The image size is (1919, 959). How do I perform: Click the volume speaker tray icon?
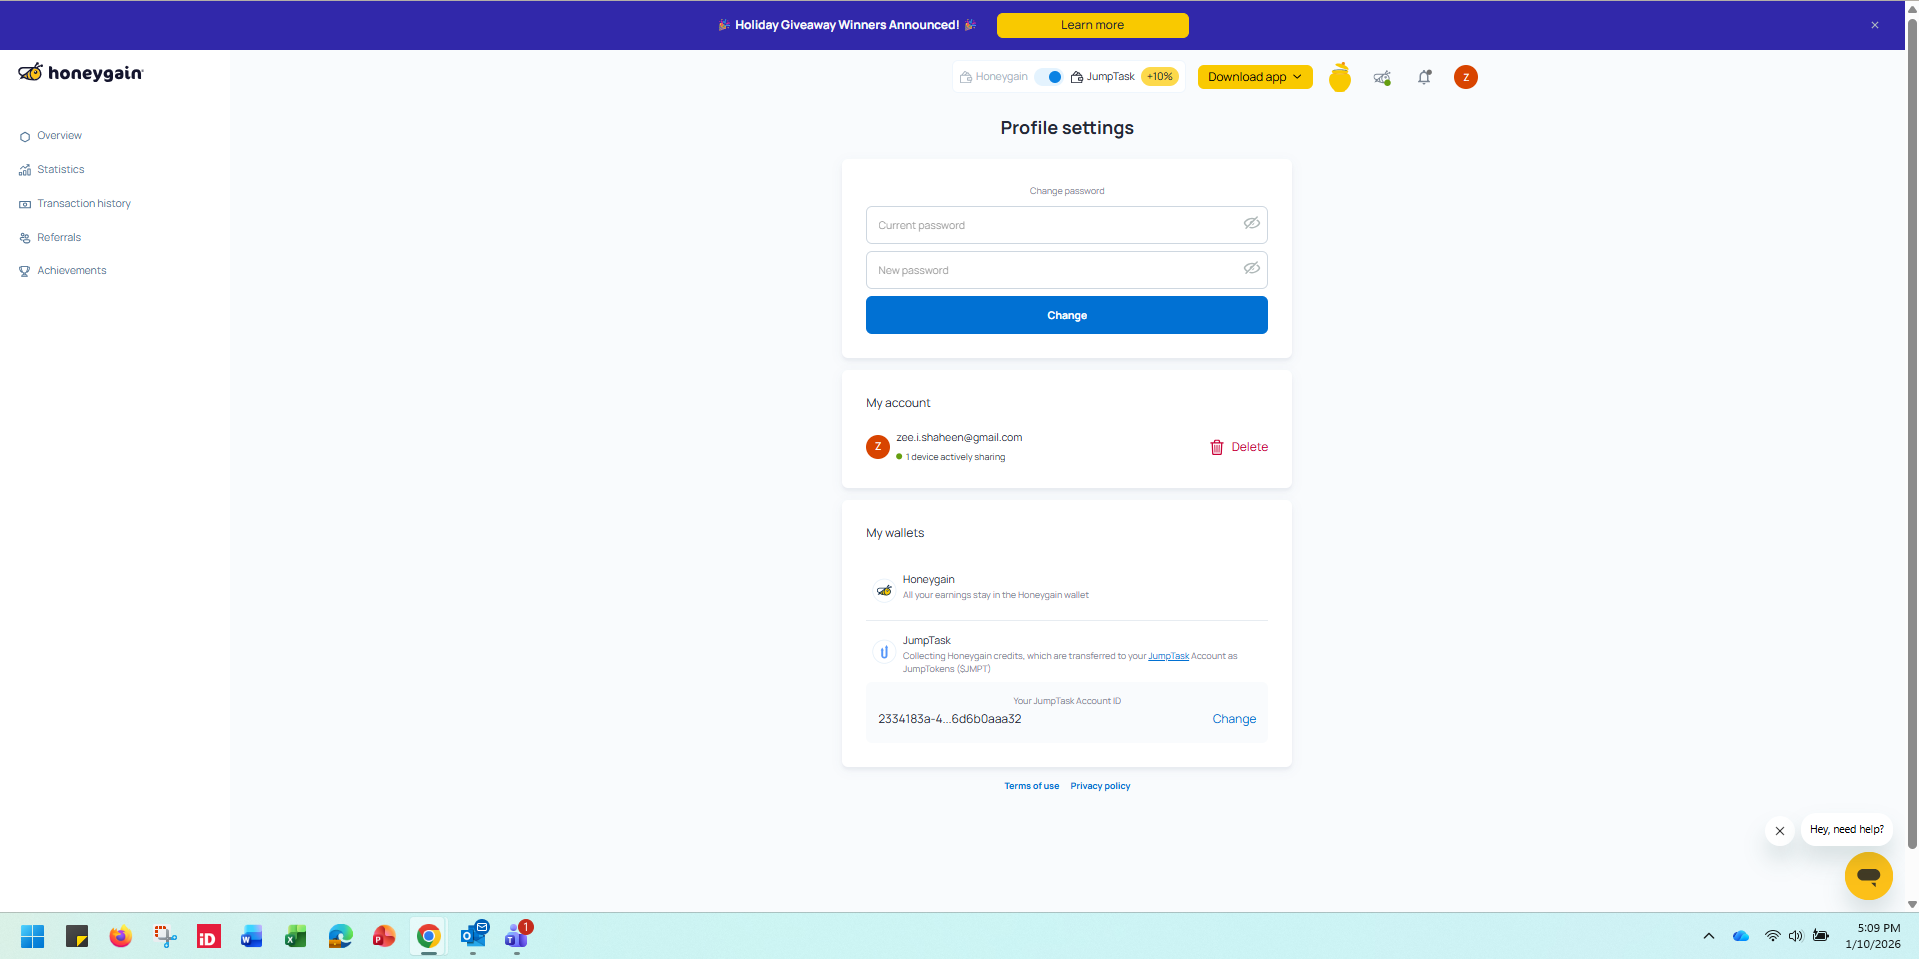point(1796,937)
